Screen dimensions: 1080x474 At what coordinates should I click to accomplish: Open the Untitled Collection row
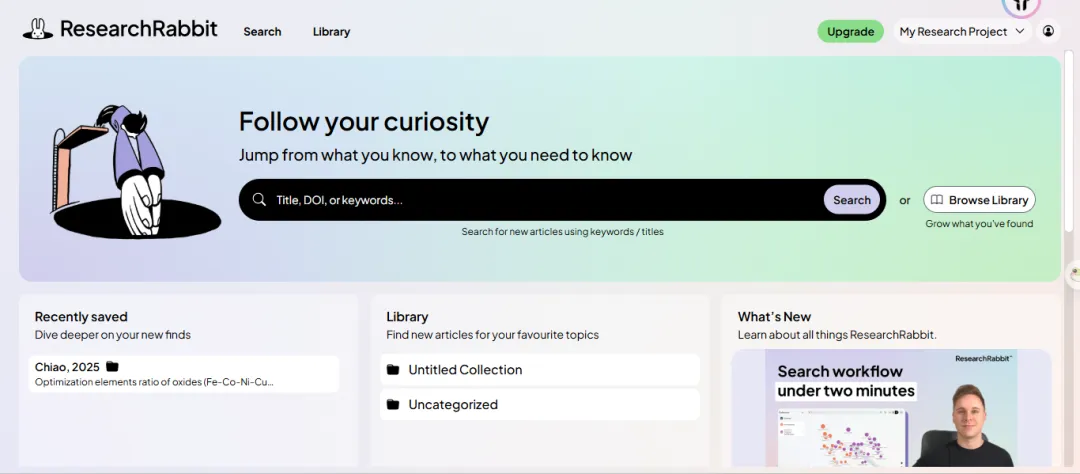(540, 370)
